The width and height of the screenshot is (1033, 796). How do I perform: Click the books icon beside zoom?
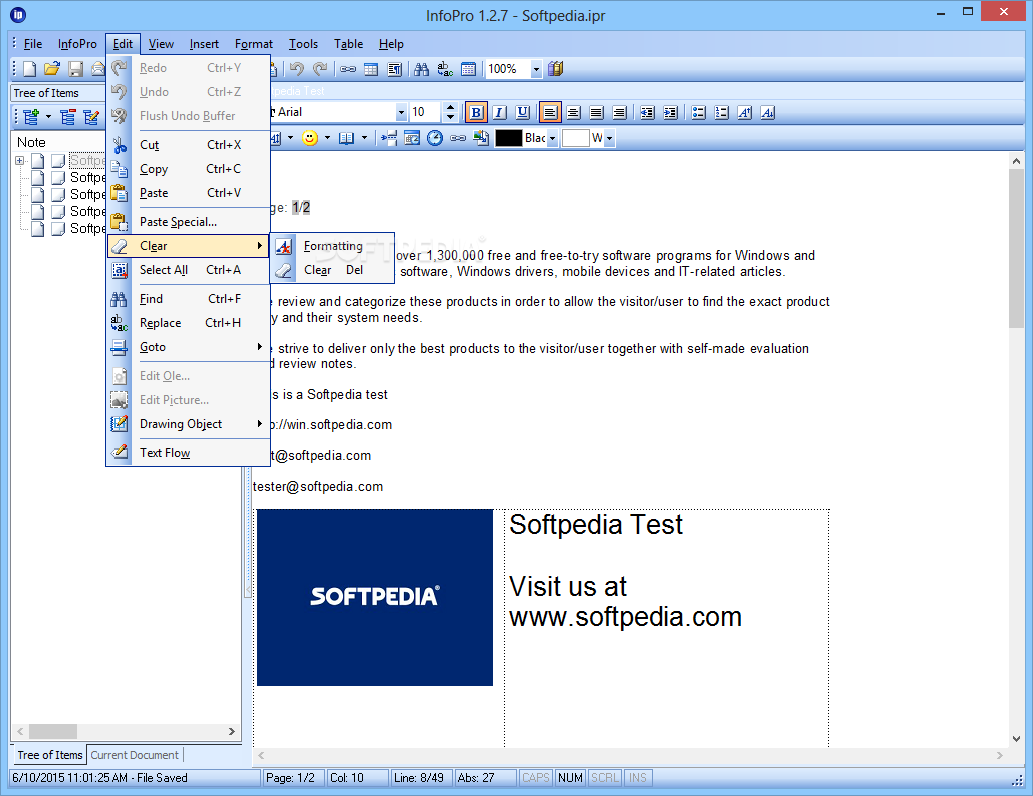click(x=556, y=69)
